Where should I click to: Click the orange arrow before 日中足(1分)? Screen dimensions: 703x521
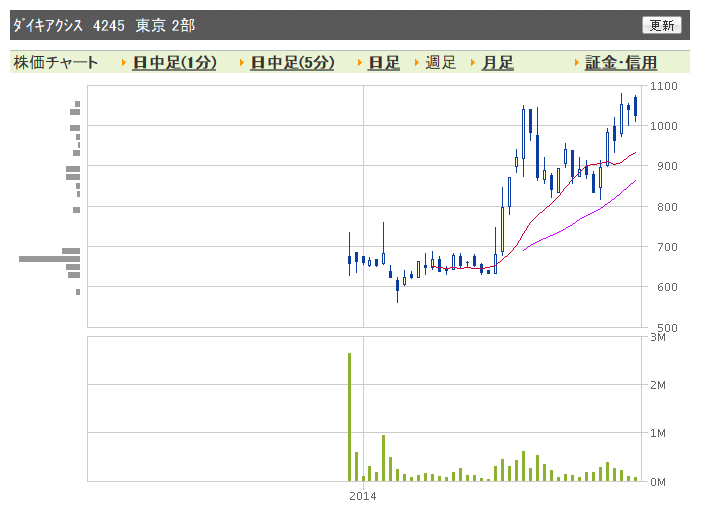tap(124, 63)
